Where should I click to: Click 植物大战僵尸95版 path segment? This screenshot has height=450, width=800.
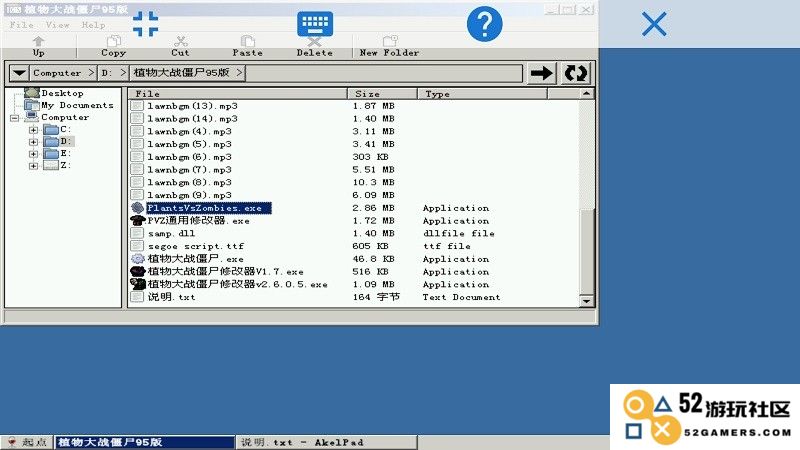(x=182, y=73)
